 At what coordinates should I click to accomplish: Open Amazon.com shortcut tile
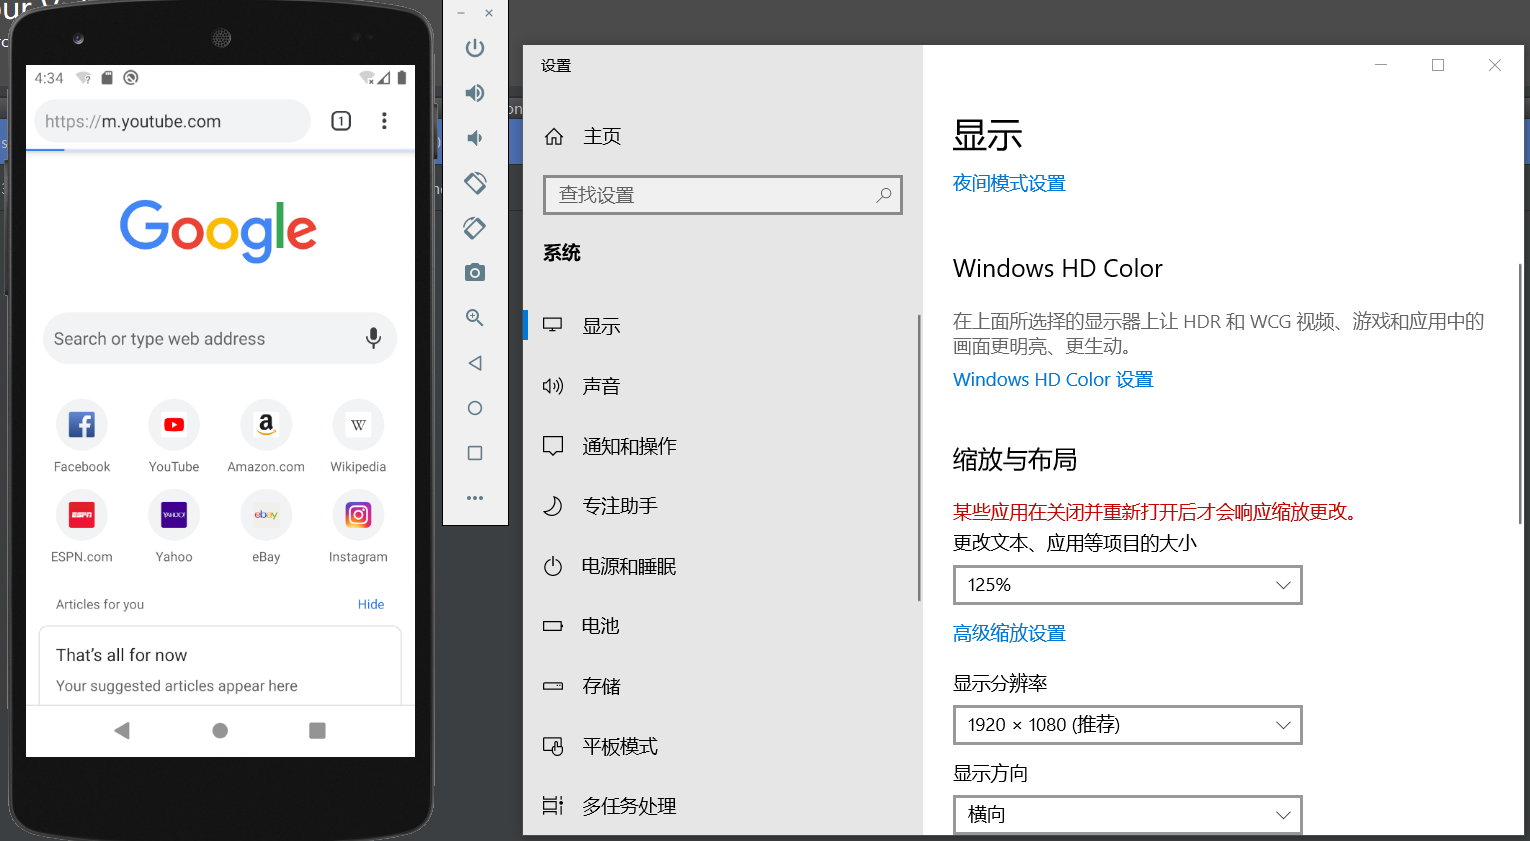(266, 437)
